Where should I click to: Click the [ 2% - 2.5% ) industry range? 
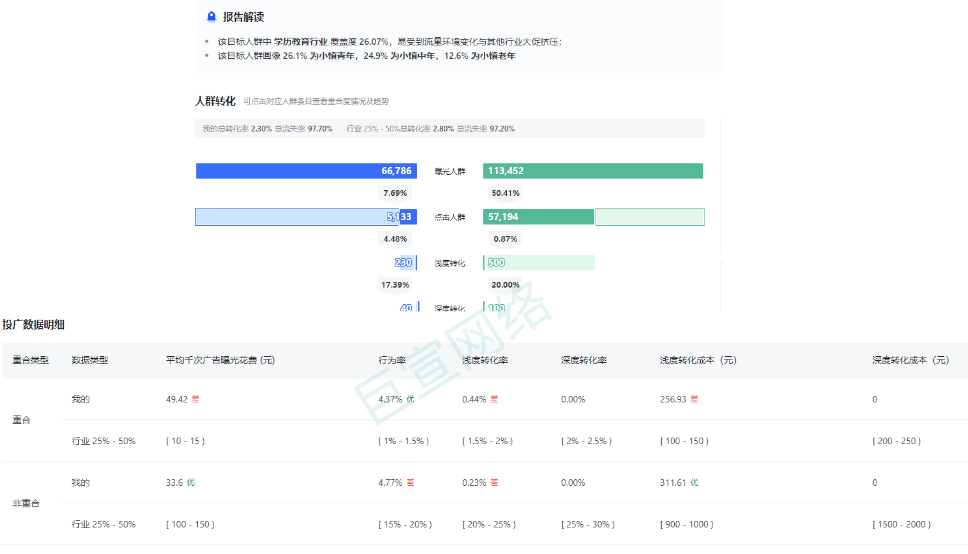[586, 441]
